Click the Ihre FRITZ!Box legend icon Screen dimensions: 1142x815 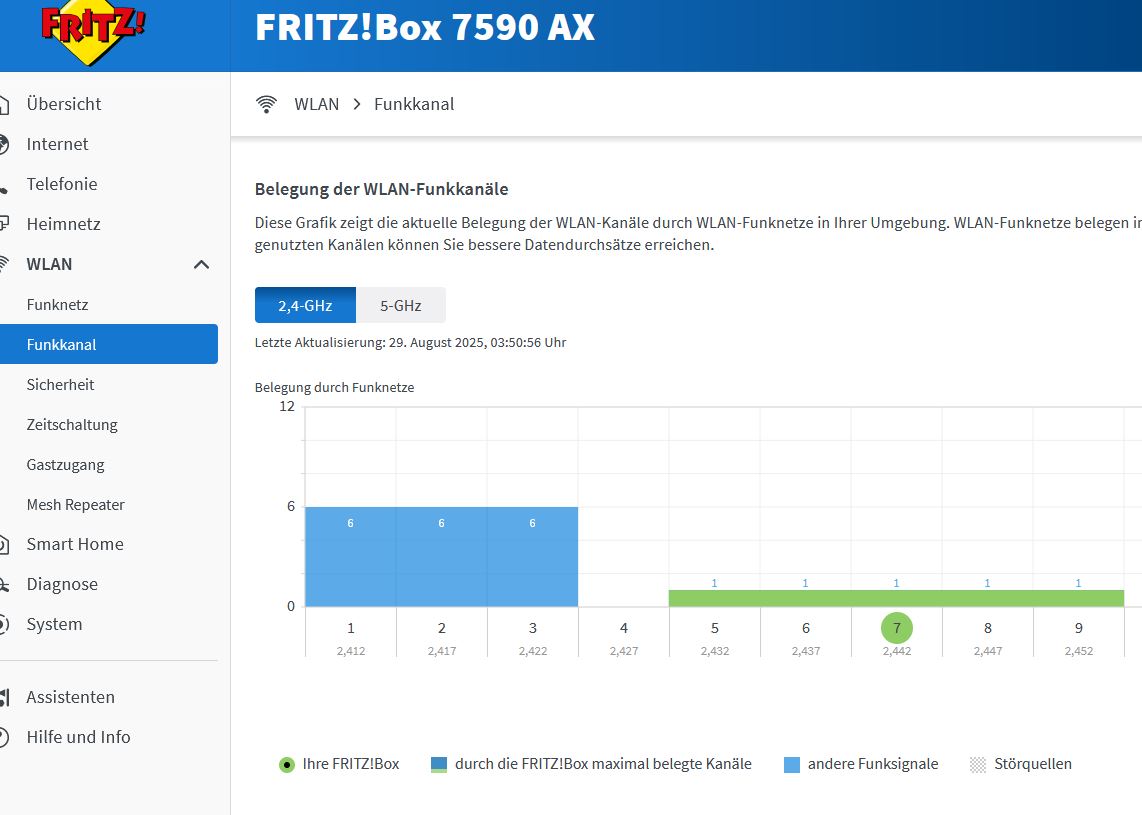click(287, 765)
